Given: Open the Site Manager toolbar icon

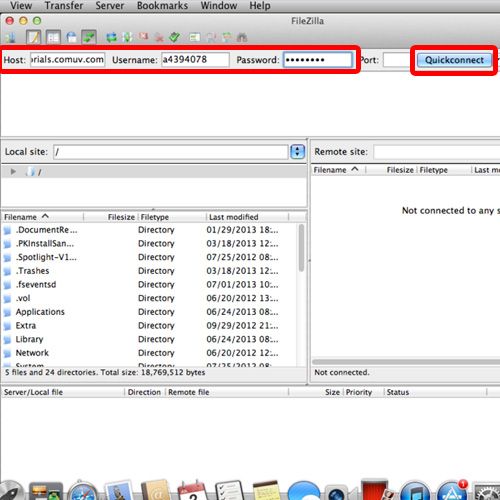Looking at the screenshot, I should (10, 37).
